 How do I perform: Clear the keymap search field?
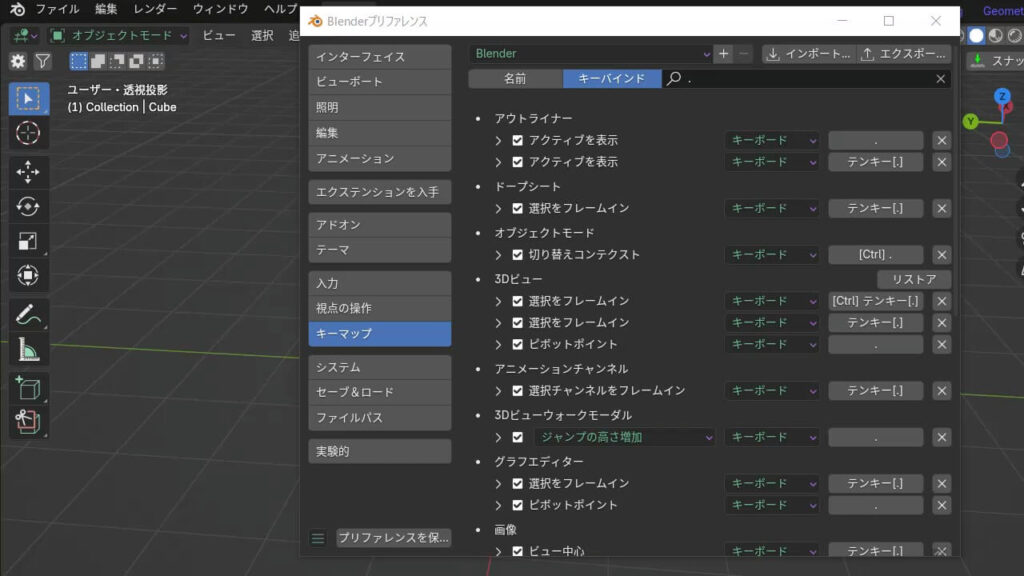tap(940, 79)
